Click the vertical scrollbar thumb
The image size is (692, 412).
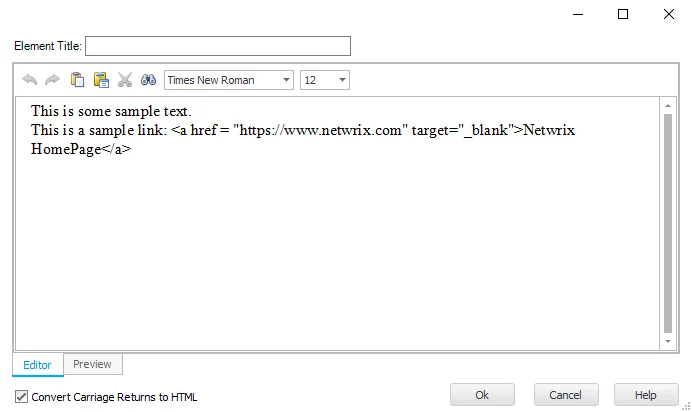click(x=668, y=223)
